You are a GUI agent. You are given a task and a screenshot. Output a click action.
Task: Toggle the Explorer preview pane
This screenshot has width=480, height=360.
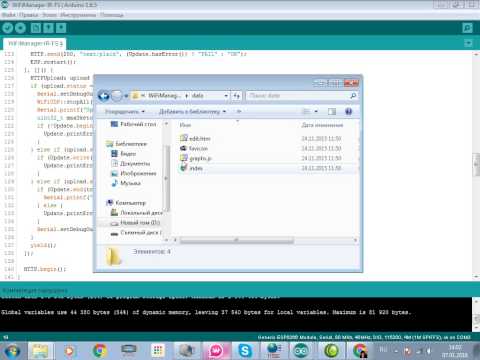click(x=332, y=111)
